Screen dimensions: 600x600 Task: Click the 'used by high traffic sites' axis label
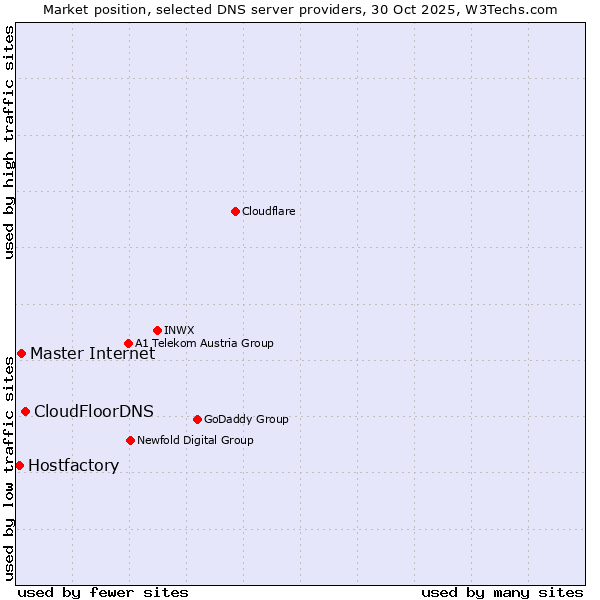[x=9, y=142]
